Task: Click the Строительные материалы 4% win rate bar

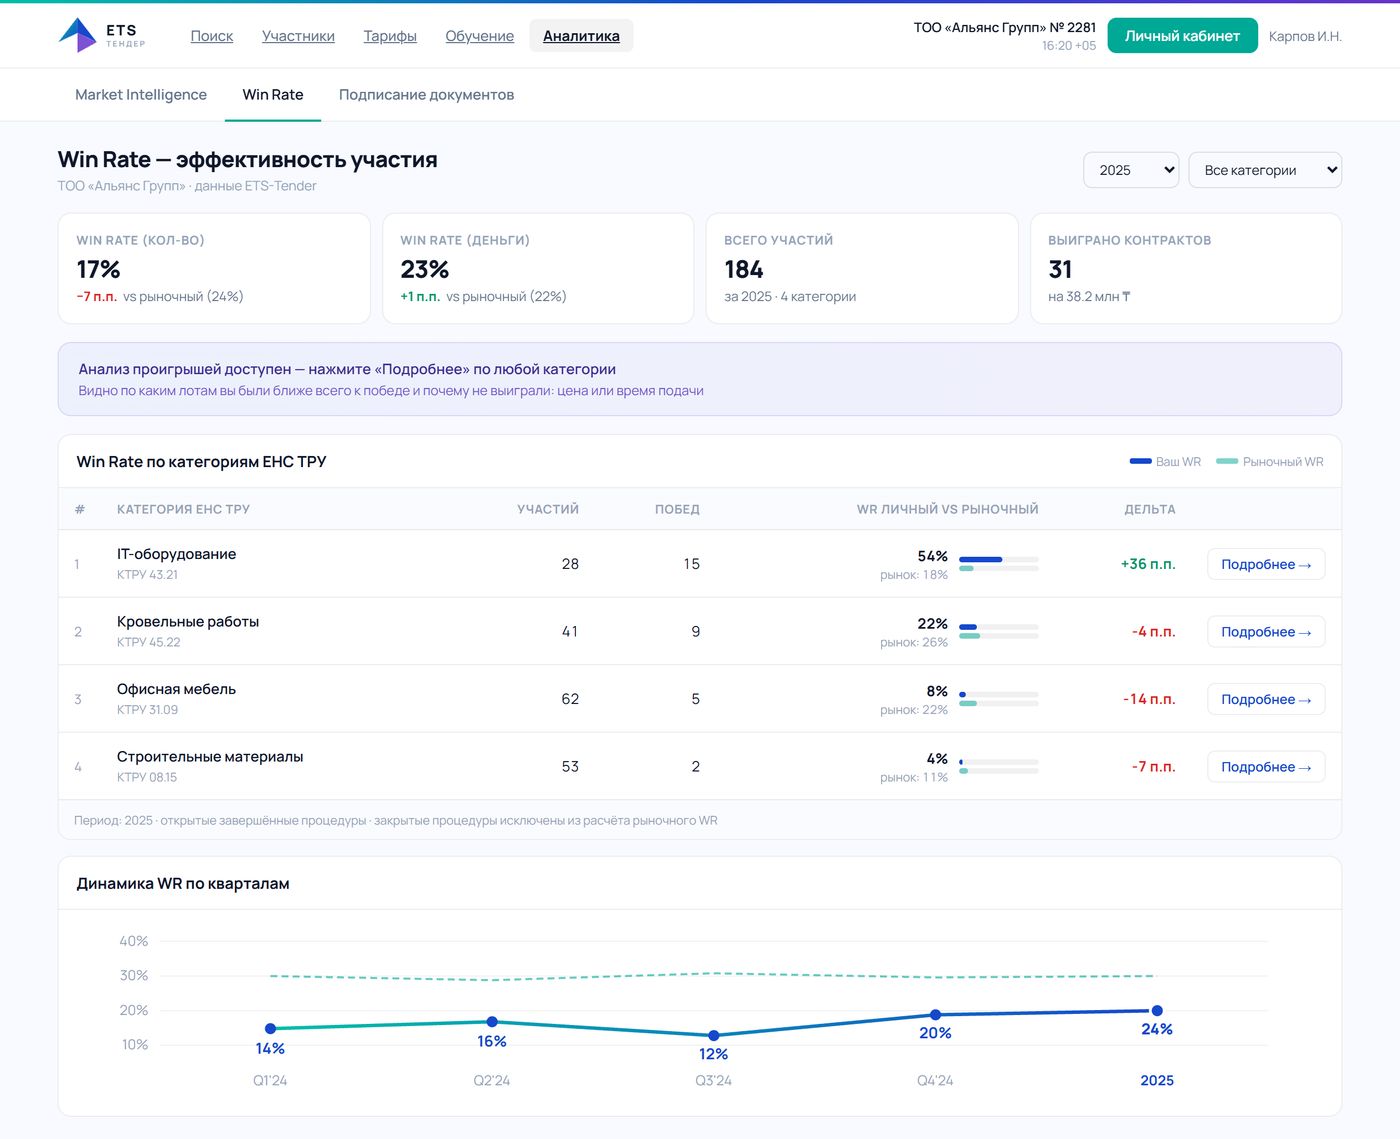Action: pos(999,762)
